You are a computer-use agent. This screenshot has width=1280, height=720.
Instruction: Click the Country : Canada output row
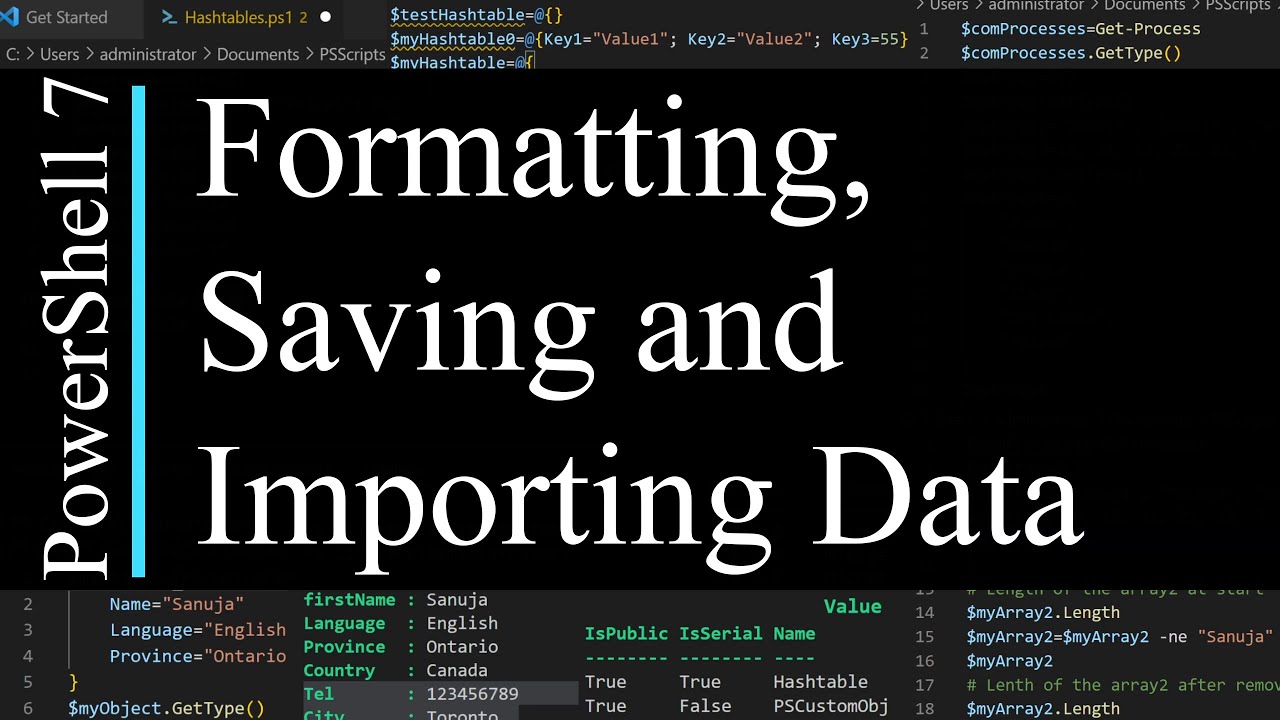pyautogui.click(x=396, y=671)
